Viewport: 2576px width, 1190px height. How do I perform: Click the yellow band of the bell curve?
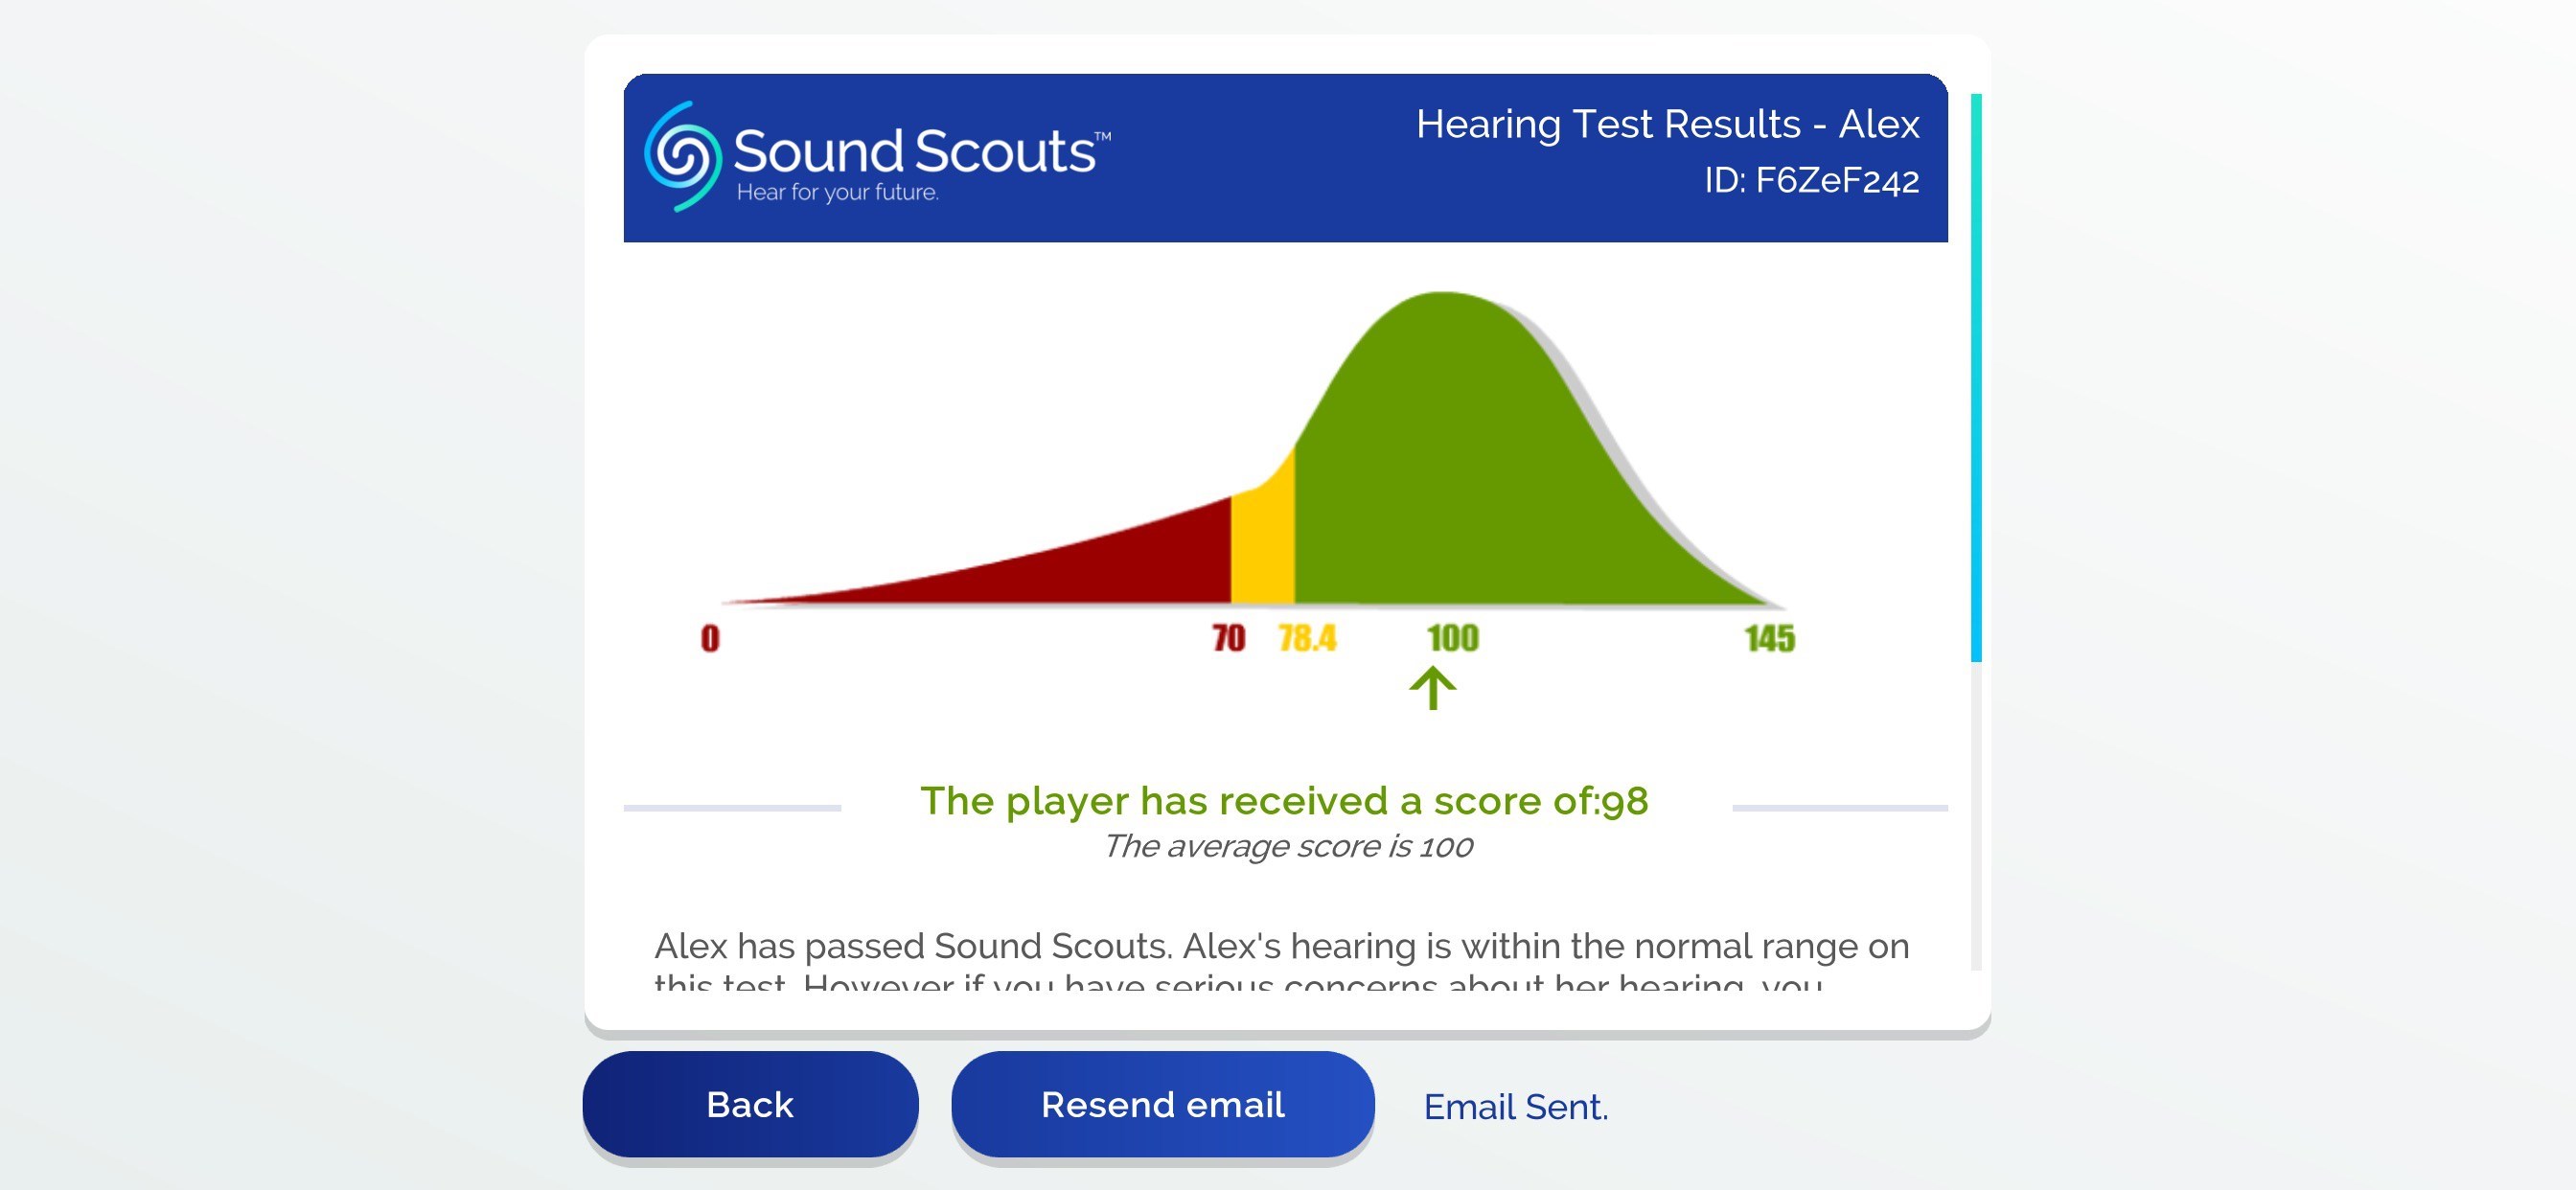1262,540
